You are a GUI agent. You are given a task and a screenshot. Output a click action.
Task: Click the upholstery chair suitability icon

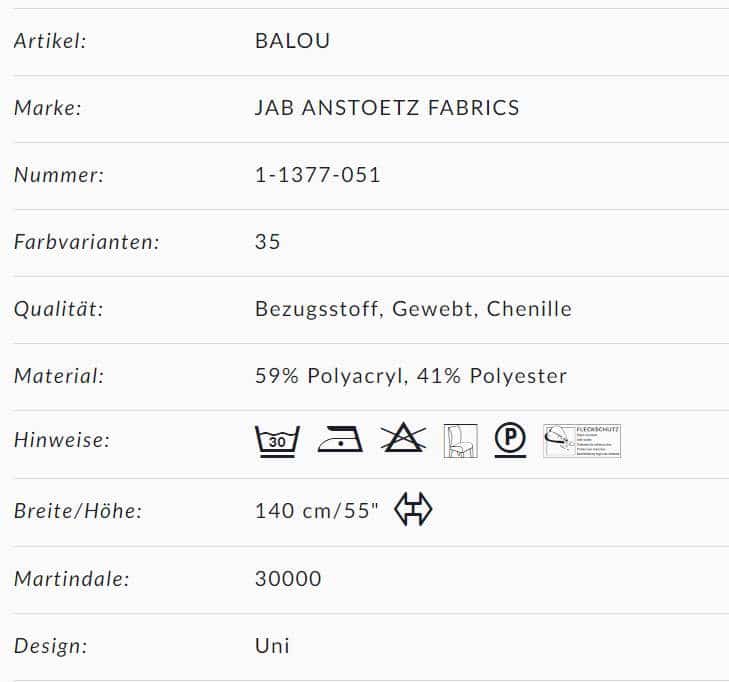click(460, 441)
